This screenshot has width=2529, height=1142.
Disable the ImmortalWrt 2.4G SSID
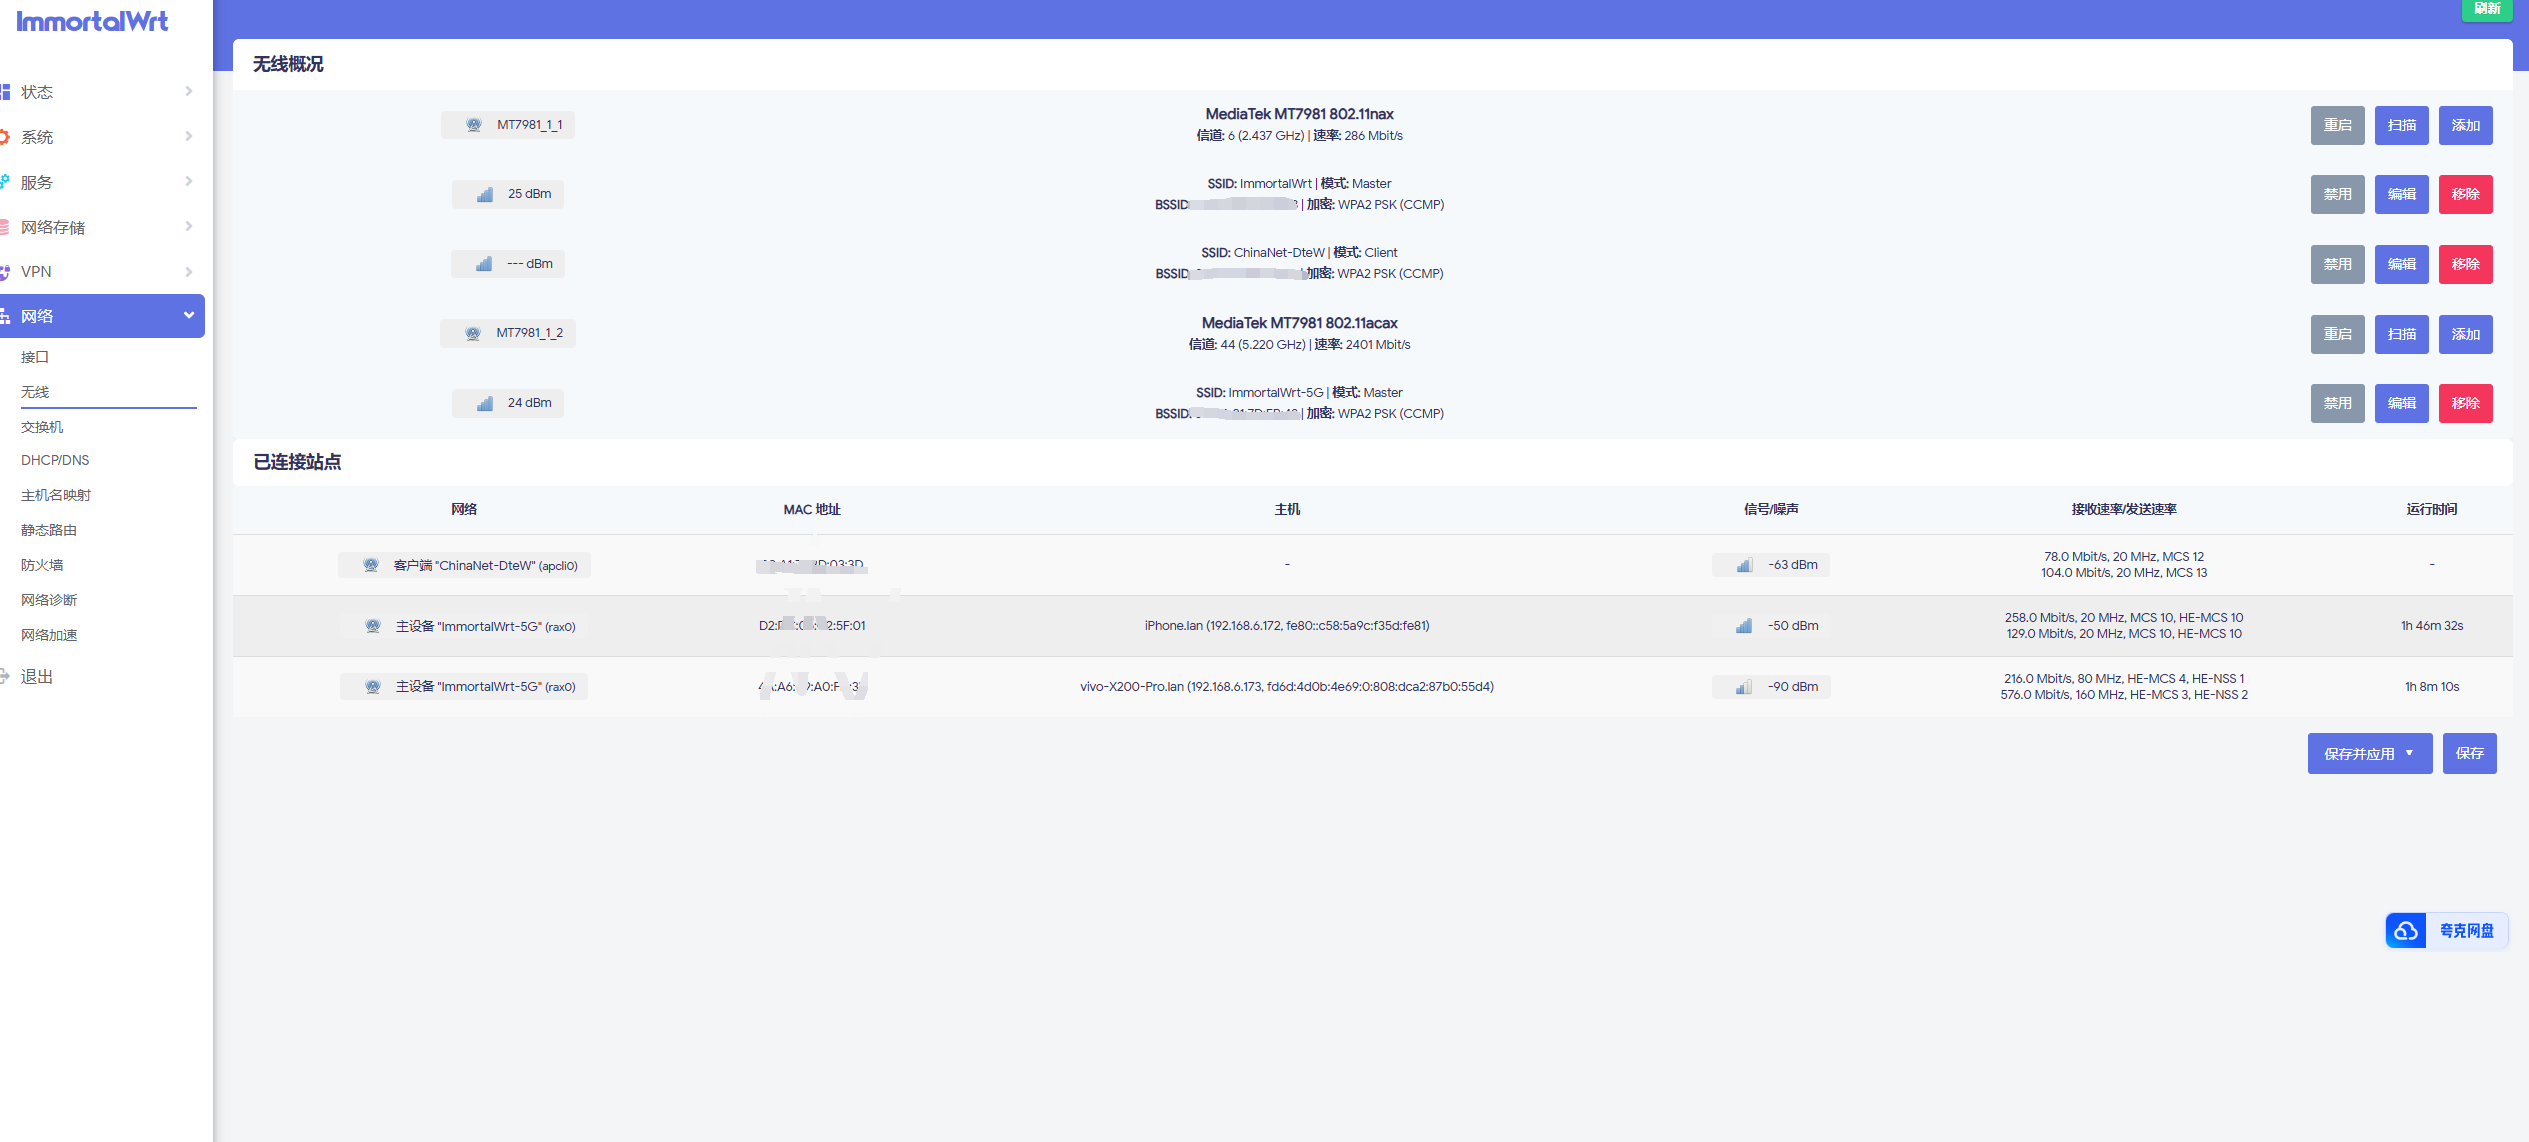[2337, 195]
